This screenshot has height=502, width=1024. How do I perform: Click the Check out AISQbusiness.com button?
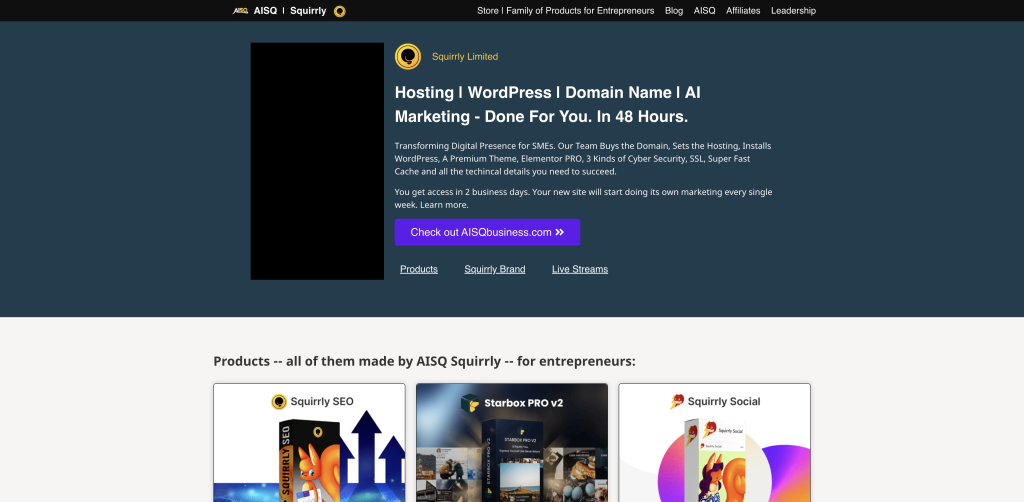(x=487, y=232)
